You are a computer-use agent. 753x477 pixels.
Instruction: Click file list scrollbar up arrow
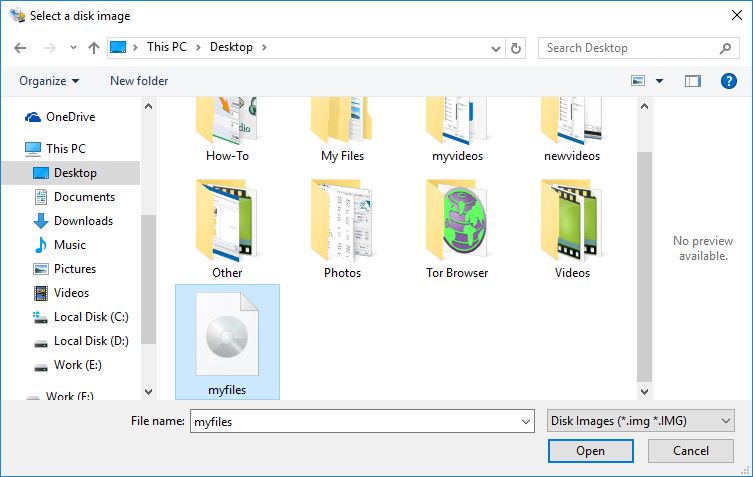coord(644,106)
